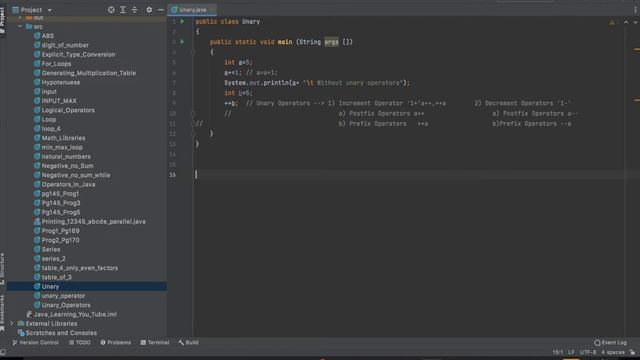Toggle Bookmarks side tab on left stripe
The image size is (640, 360).
tap(2, 313)
